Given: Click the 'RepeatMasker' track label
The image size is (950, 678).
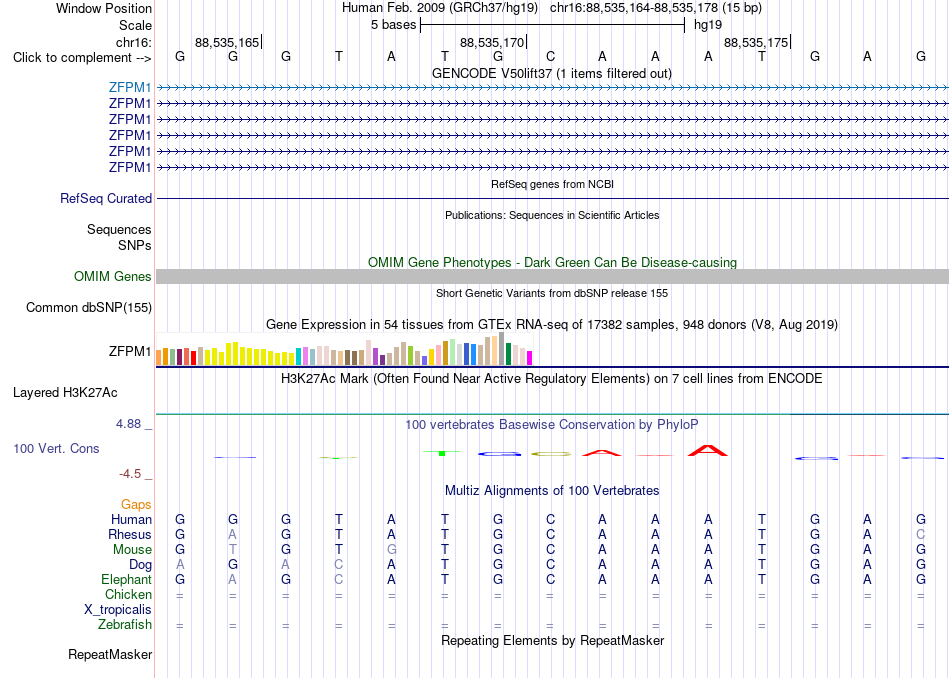Looking at the screenshot, I should click(110, 654).
